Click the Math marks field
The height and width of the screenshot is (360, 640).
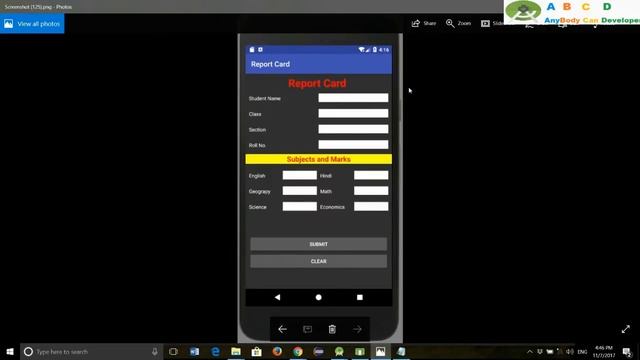click(x=371, y=191)
